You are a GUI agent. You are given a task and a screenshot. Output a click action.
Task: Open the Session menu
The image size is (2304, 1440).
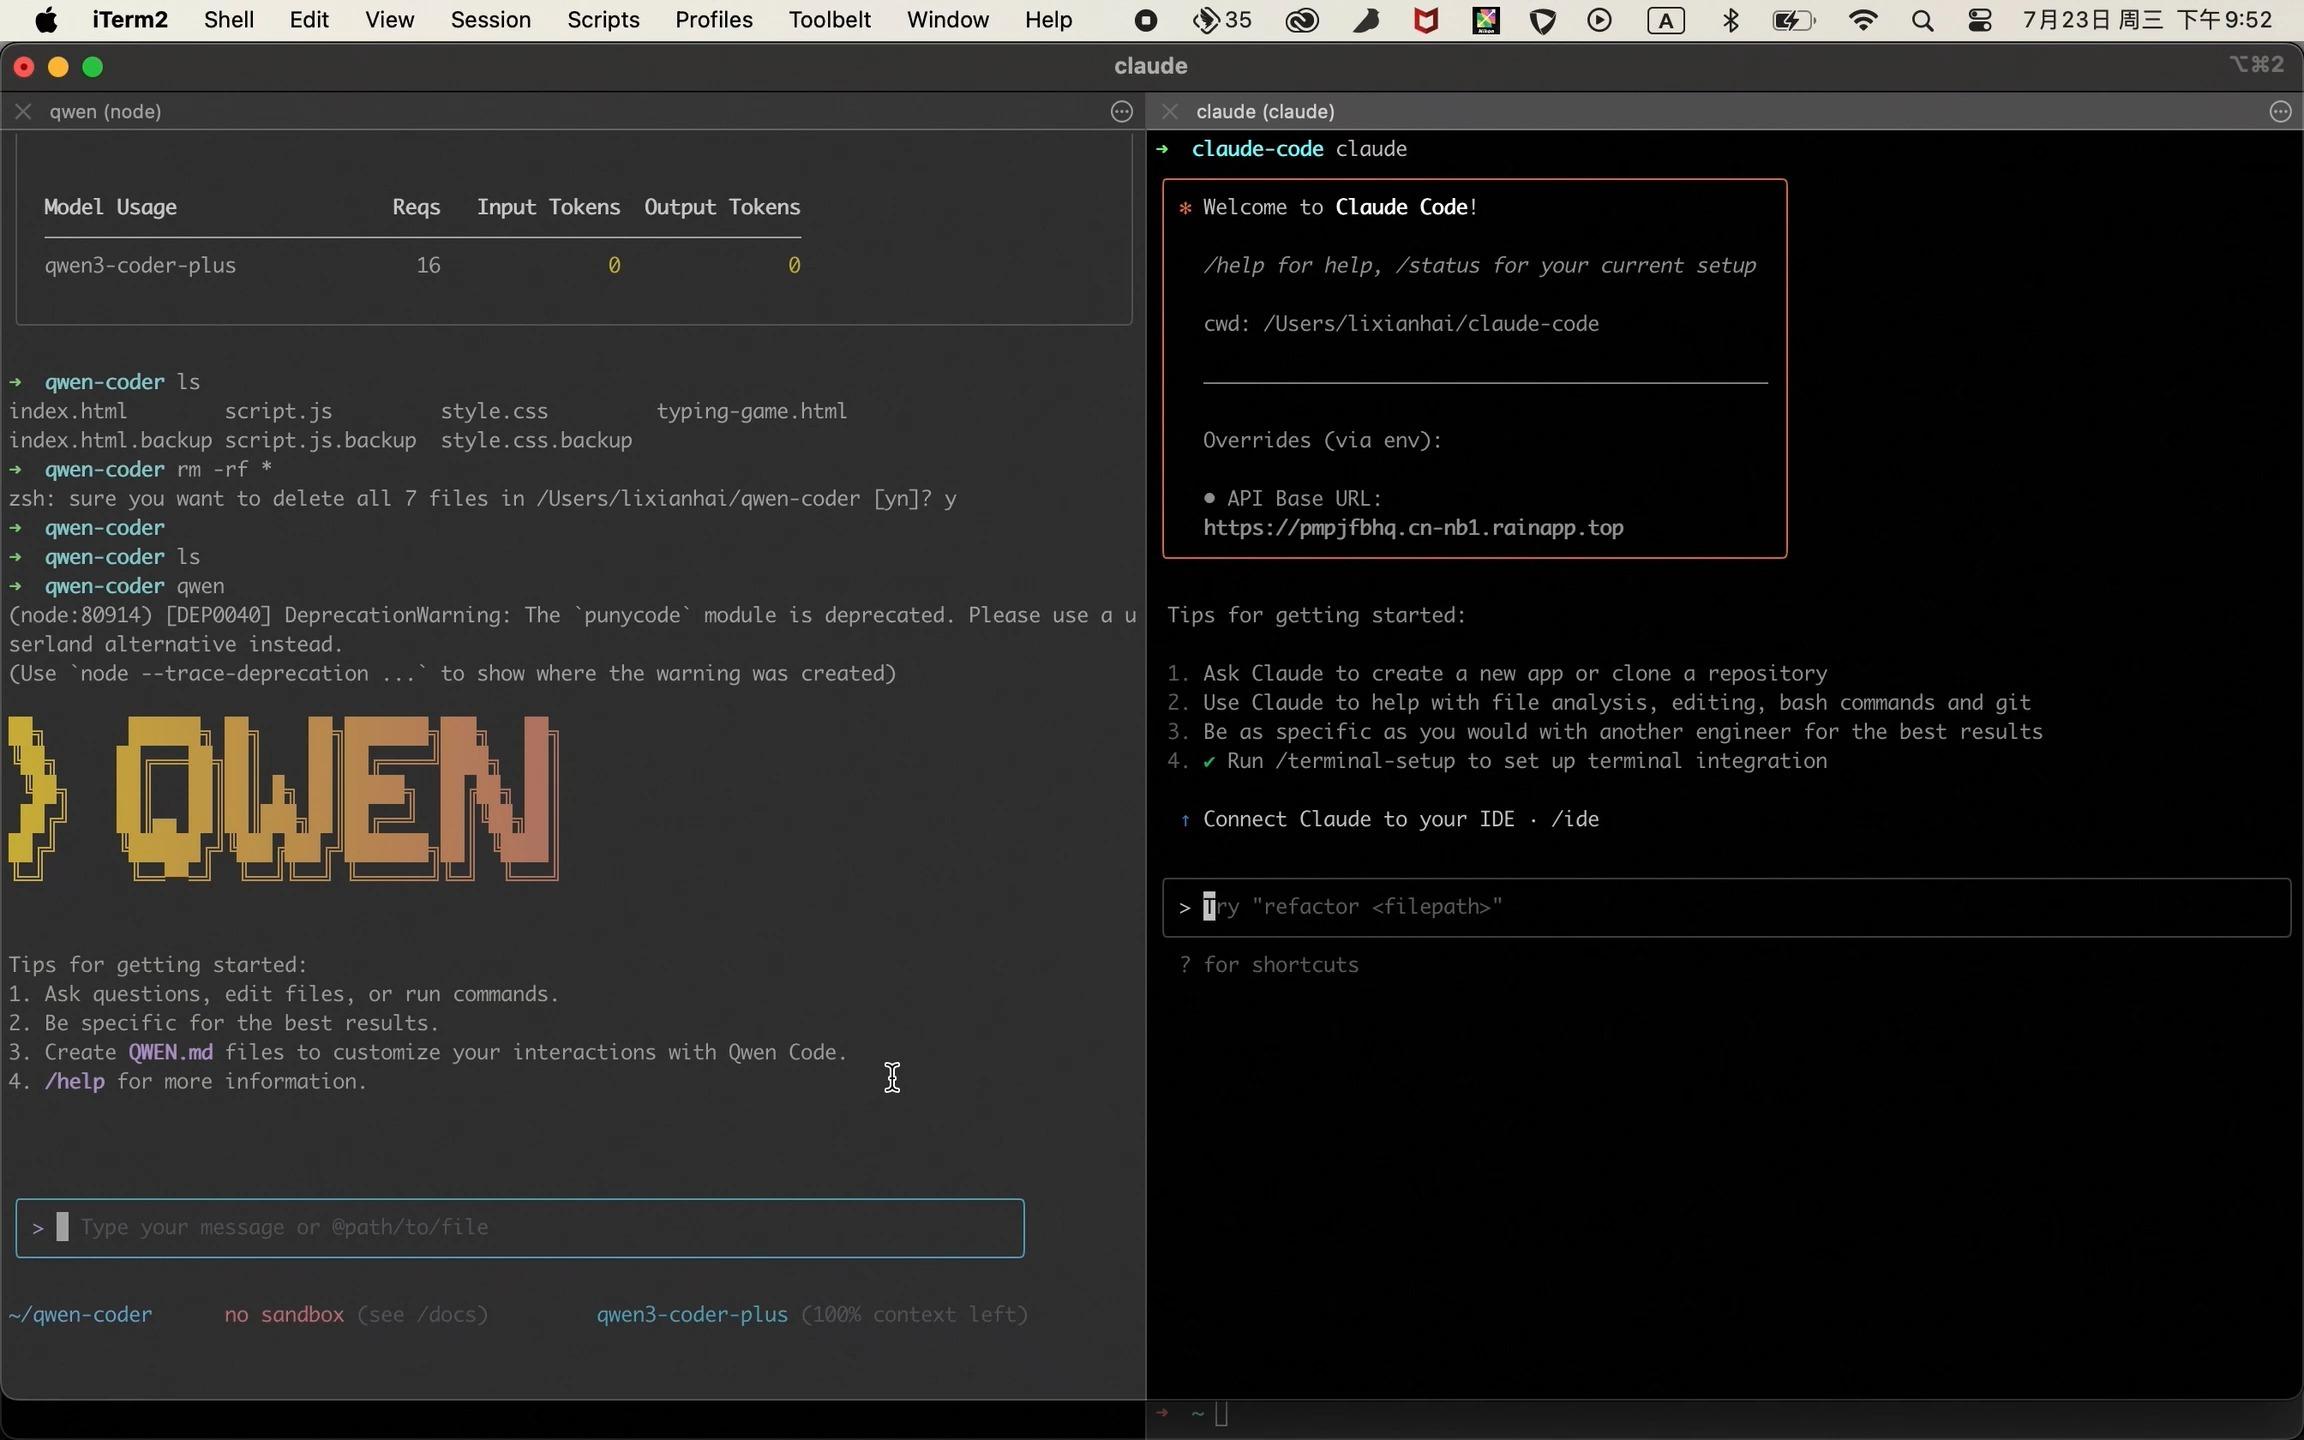coord(490,20)
